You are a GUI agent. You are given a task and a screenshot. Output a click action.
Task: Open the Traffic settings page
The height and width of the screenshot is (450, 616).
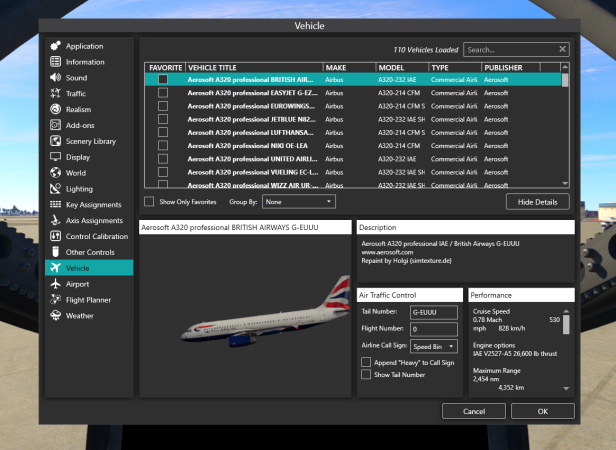click(89, 94)
